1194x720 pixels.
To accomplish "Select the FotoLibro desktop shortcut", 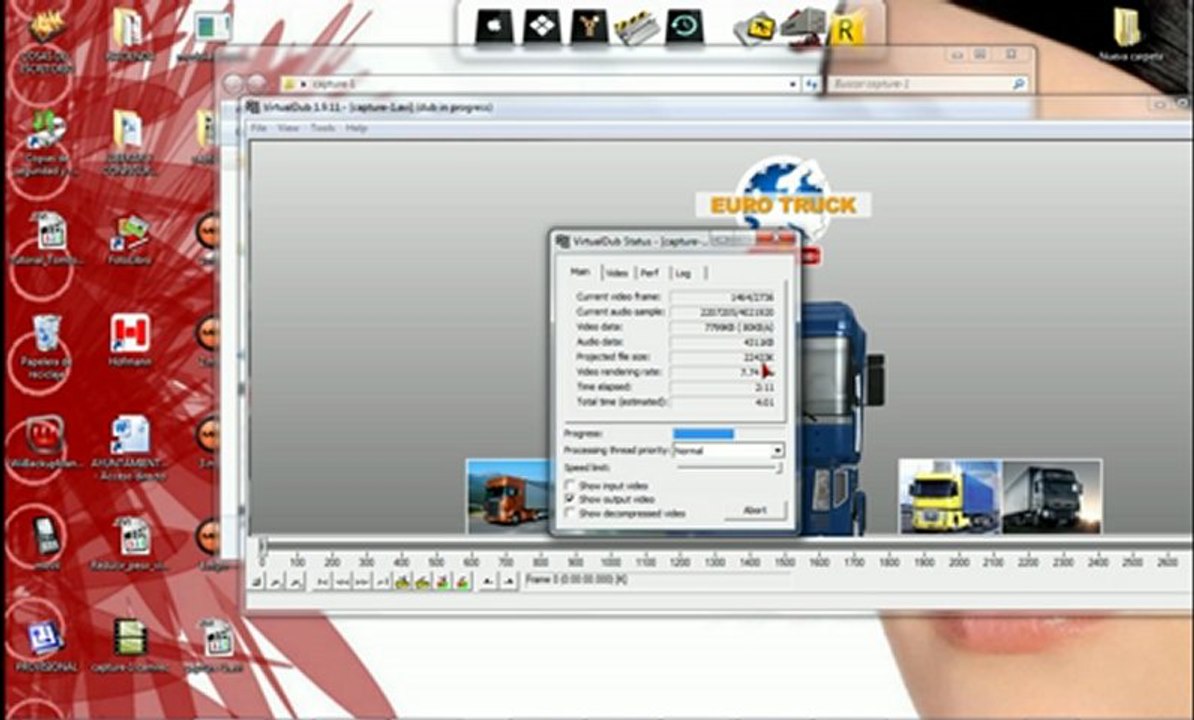I will tap(129, 239).
